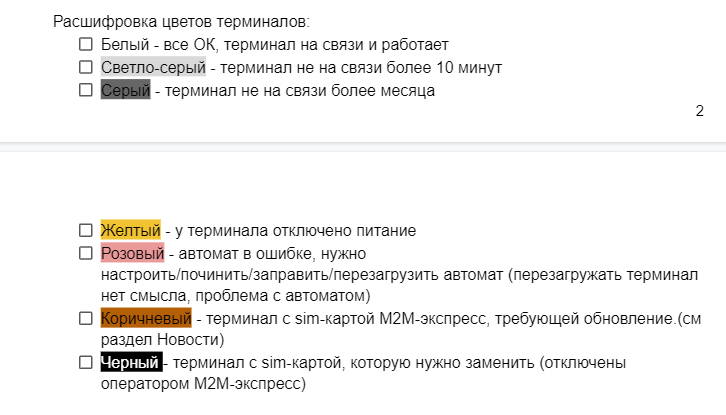Click page number 2 in footer
Screen dimensions: 726x415
(x=700, y=111)
